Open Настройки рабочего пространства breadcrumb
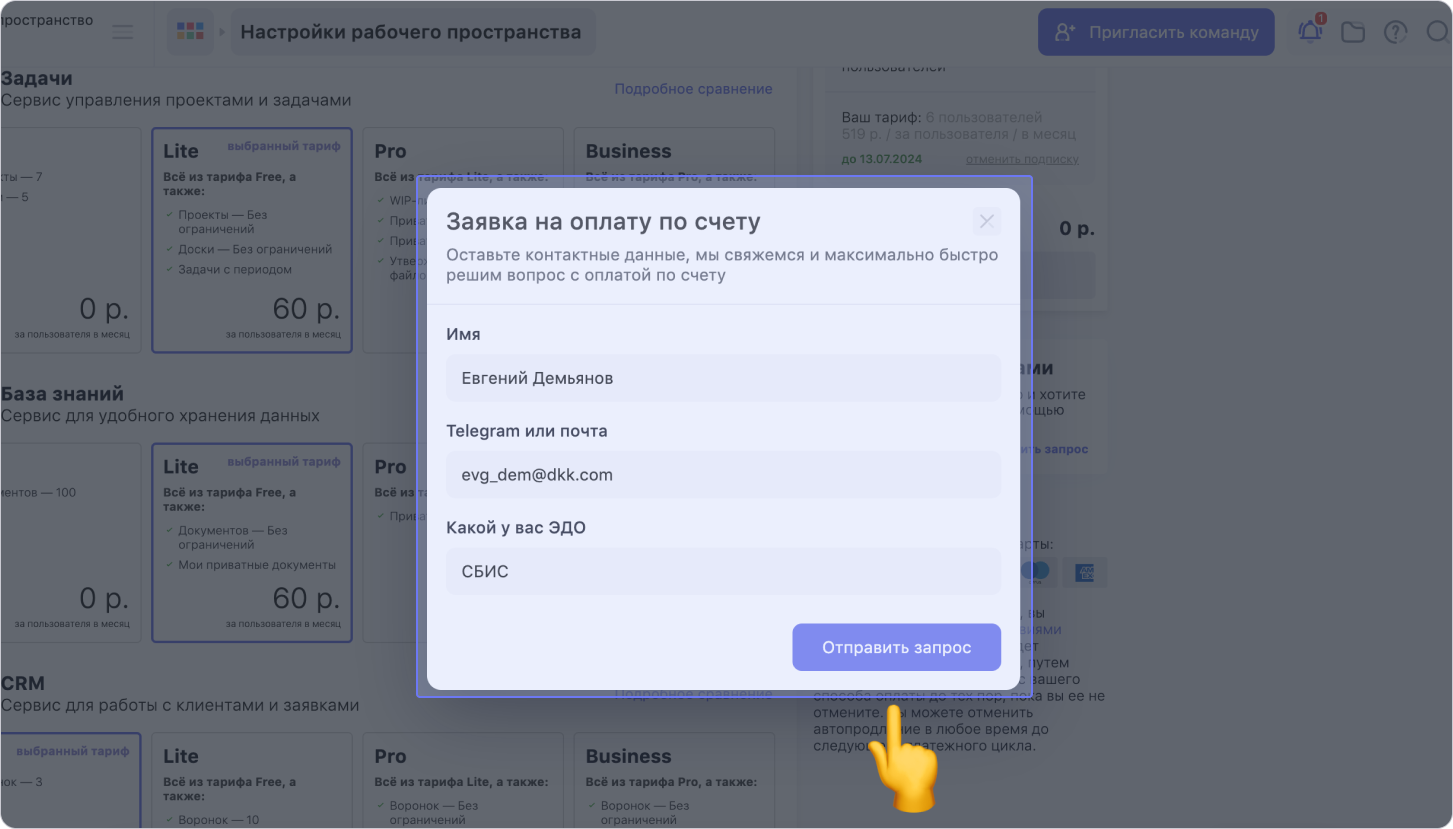Screen dimensions: 1453x829 pyautogui.click(x=411, y=32)
